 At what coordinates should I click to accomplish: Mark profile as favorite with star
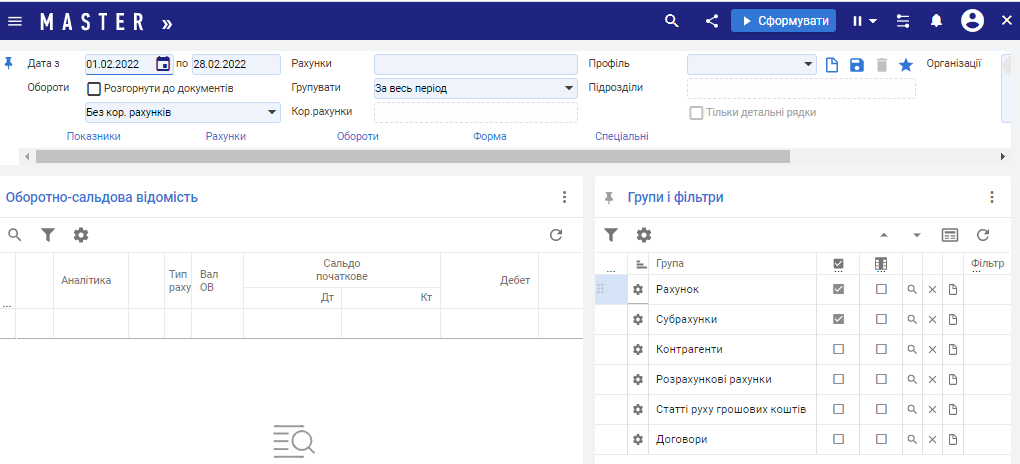click(x=906, y=65)
